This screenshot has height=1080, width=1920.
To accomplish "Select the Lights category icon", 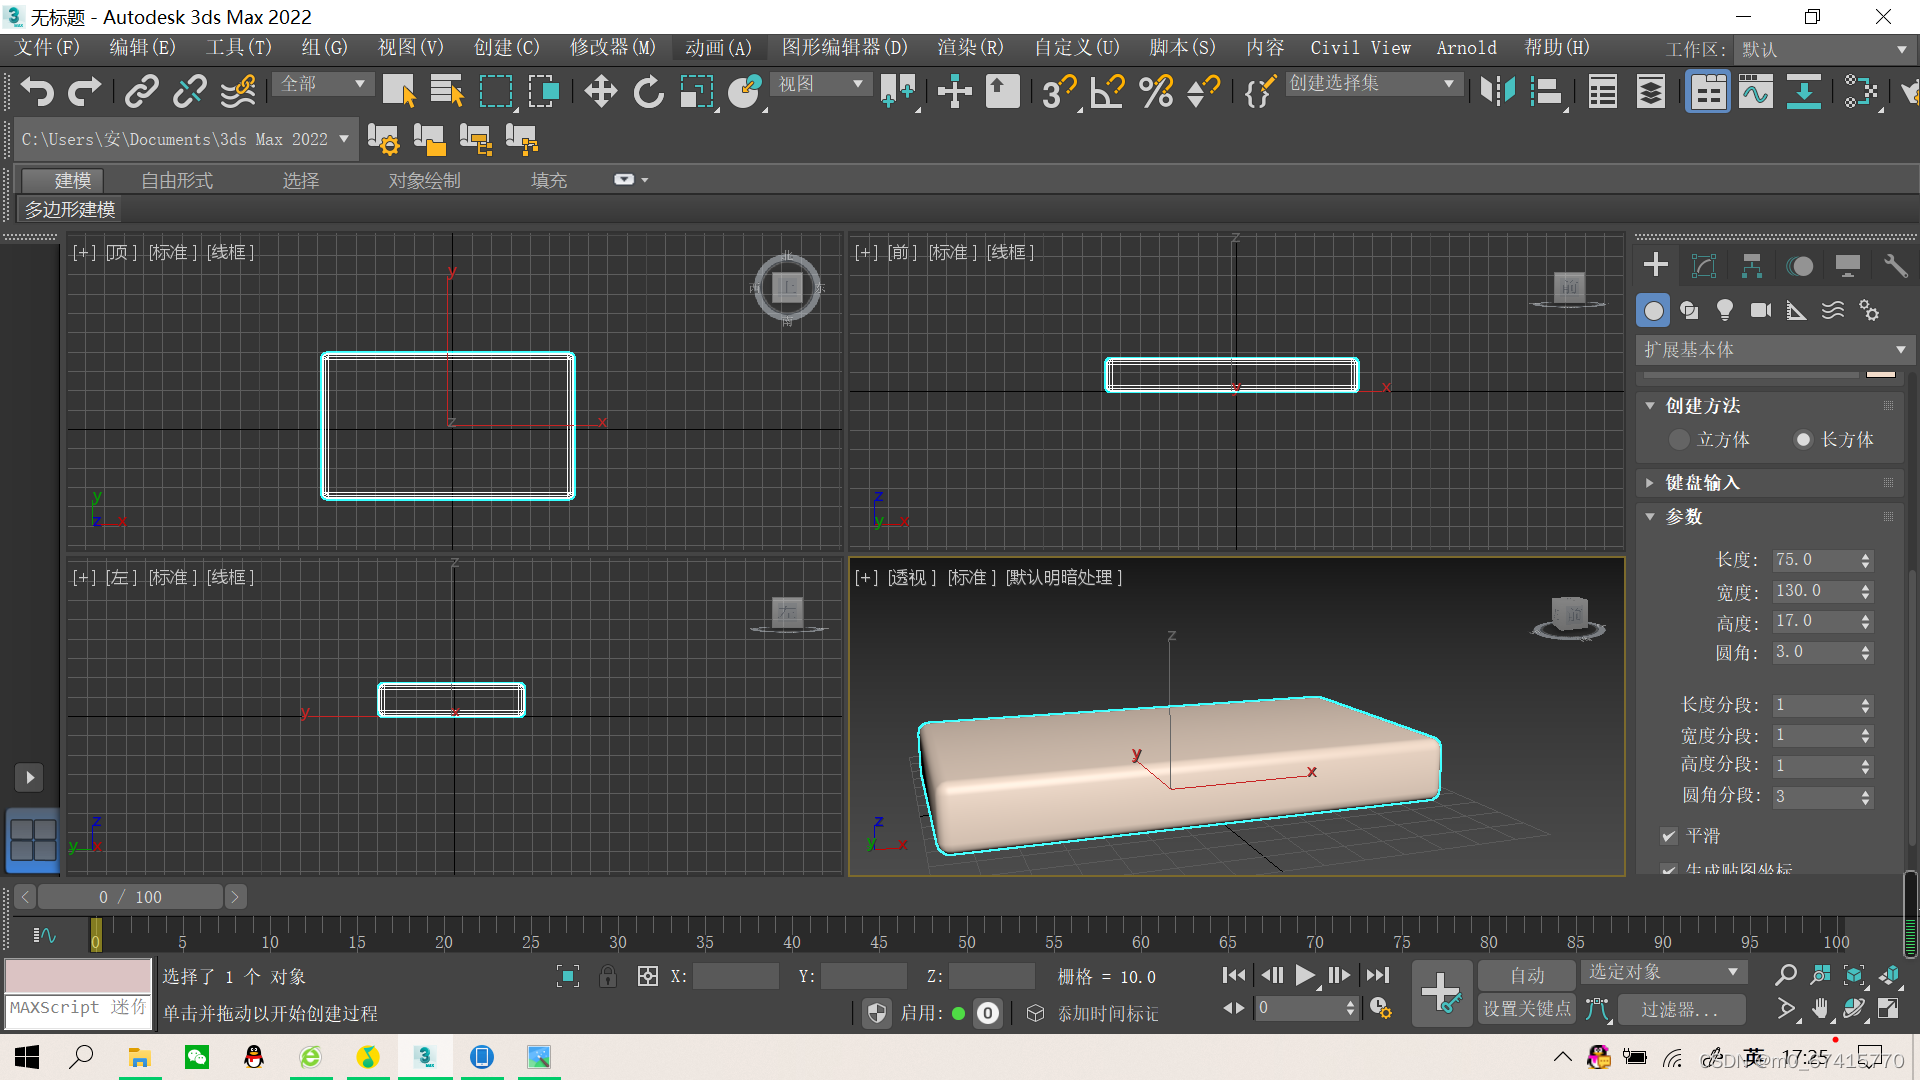I will [x=1725, y=311].
